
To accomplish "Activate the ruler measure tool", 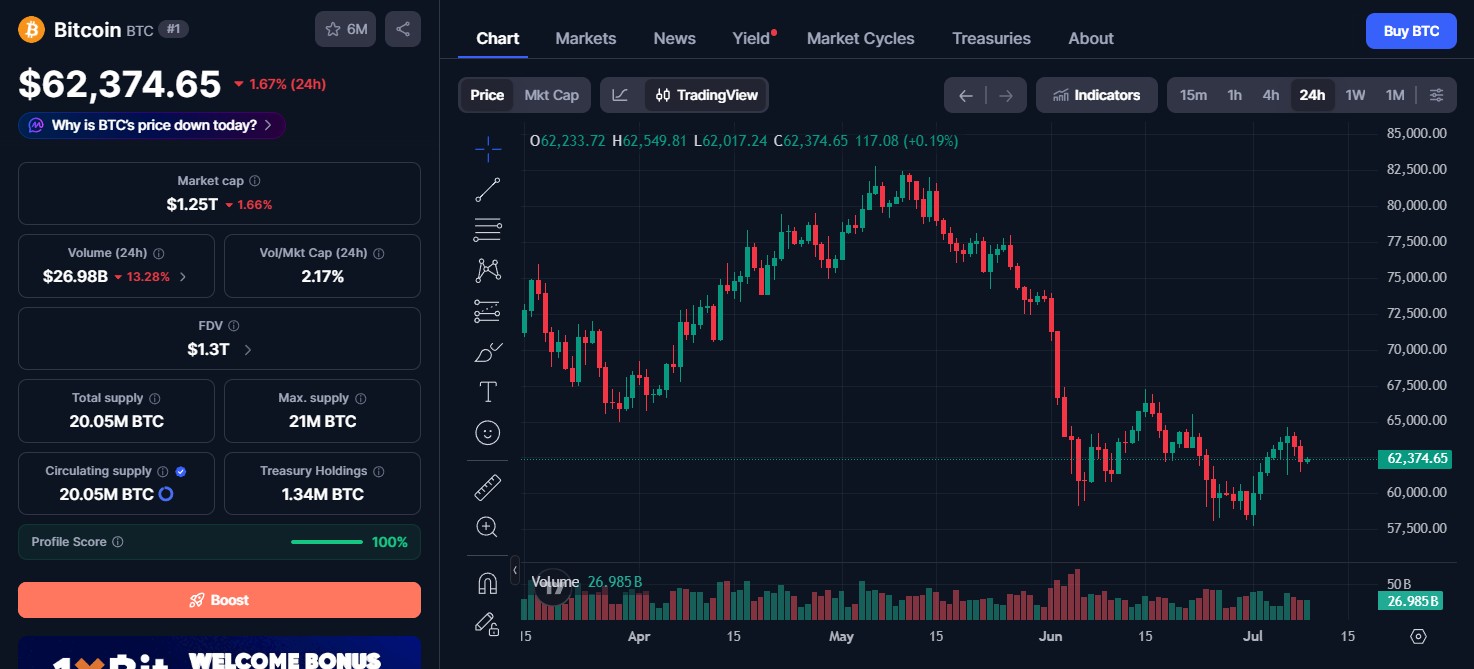I will pos(488,487).
